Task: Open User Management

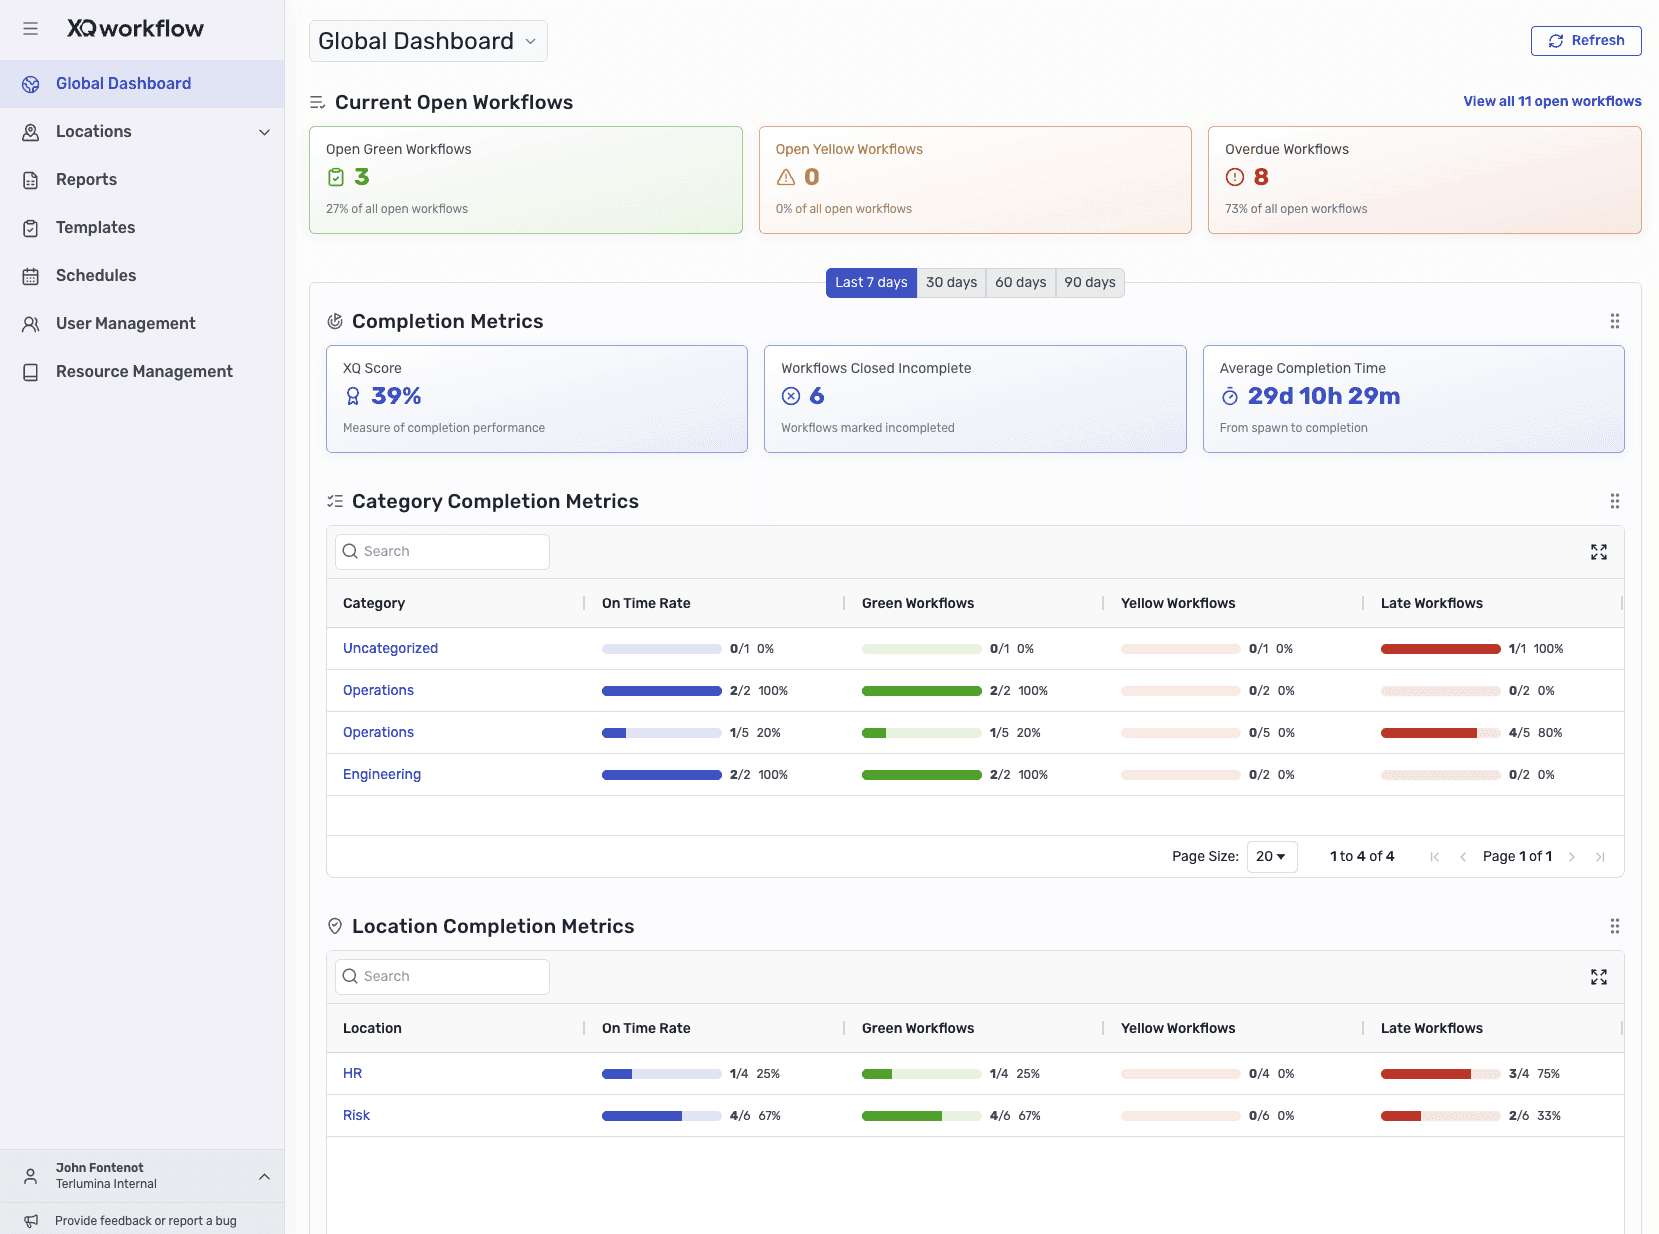Action: tap(124, 323)
